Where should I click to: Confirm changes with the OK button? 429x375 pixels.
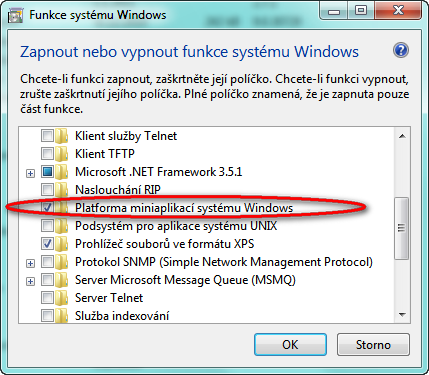point(290,344)
